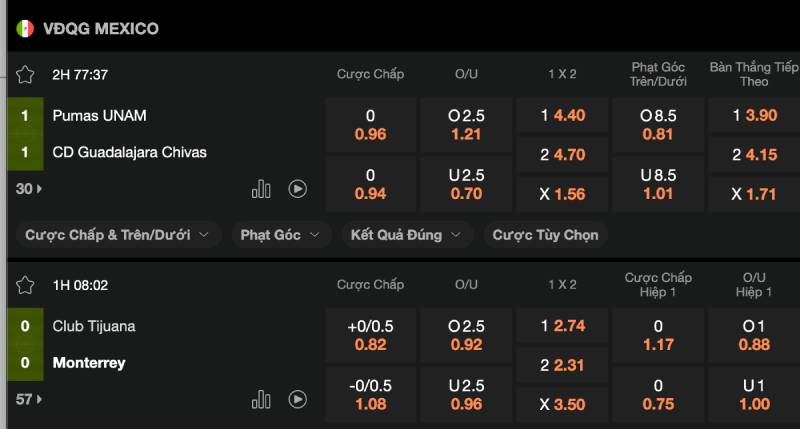Open statistics chart for Tijuana vs Monterrey
This screenshot has width=800, height=429.
(261, 399)
